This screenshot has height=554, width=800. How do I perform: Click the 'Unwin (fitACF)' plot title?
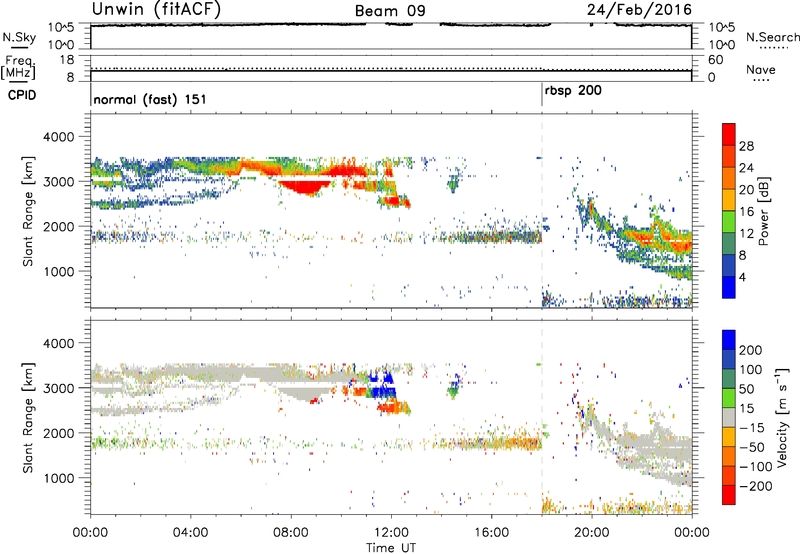tap(156, 9)
